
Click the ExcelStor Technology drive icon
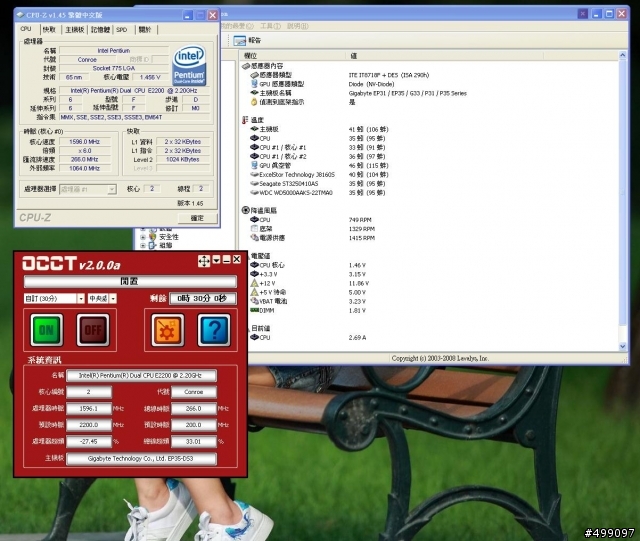(x=254, y=174)
